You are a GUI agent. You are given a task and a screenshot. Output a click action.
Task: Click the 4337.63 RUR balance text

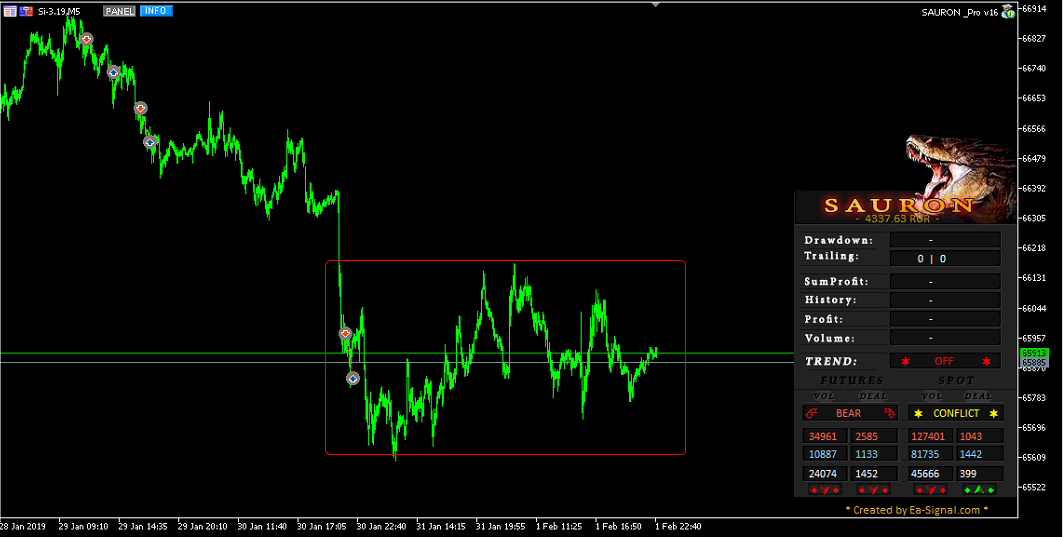point(898,219)
